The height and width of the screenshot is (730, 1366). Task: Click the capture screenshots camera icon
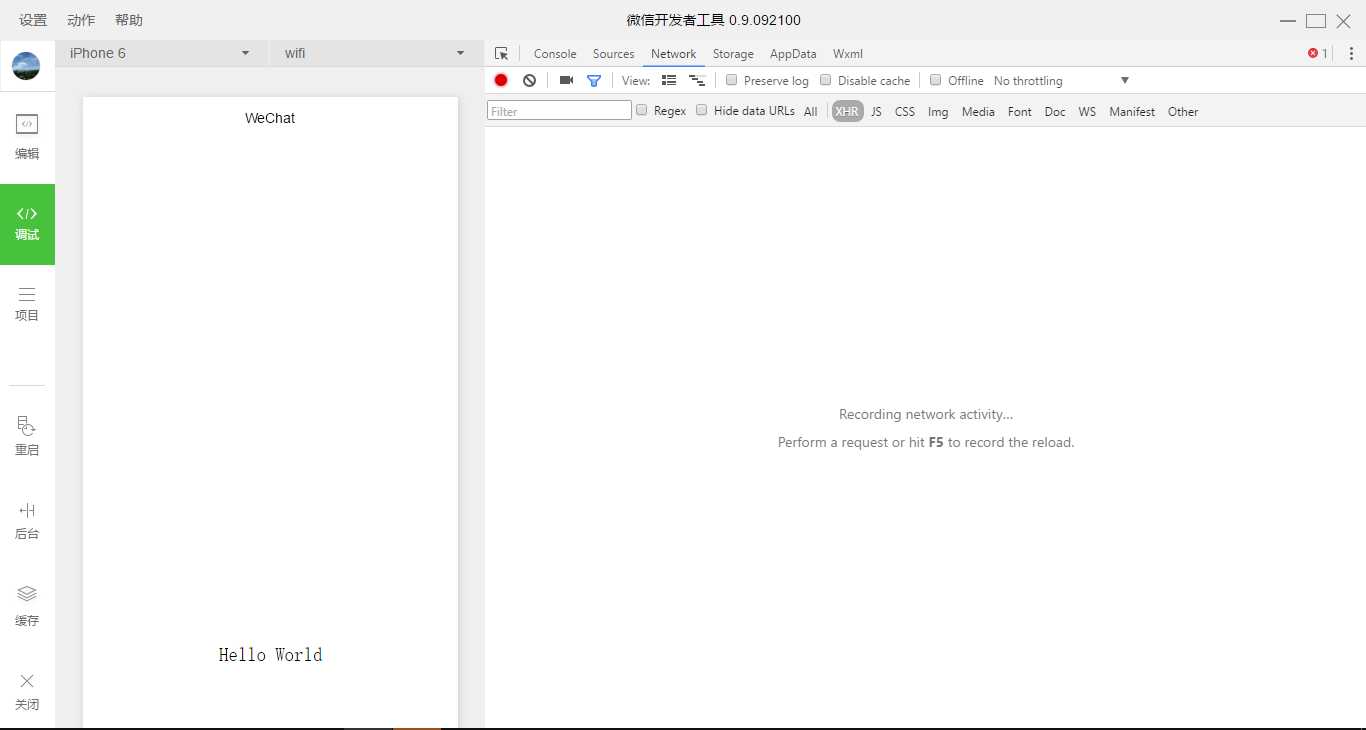[x=566, y=80]
